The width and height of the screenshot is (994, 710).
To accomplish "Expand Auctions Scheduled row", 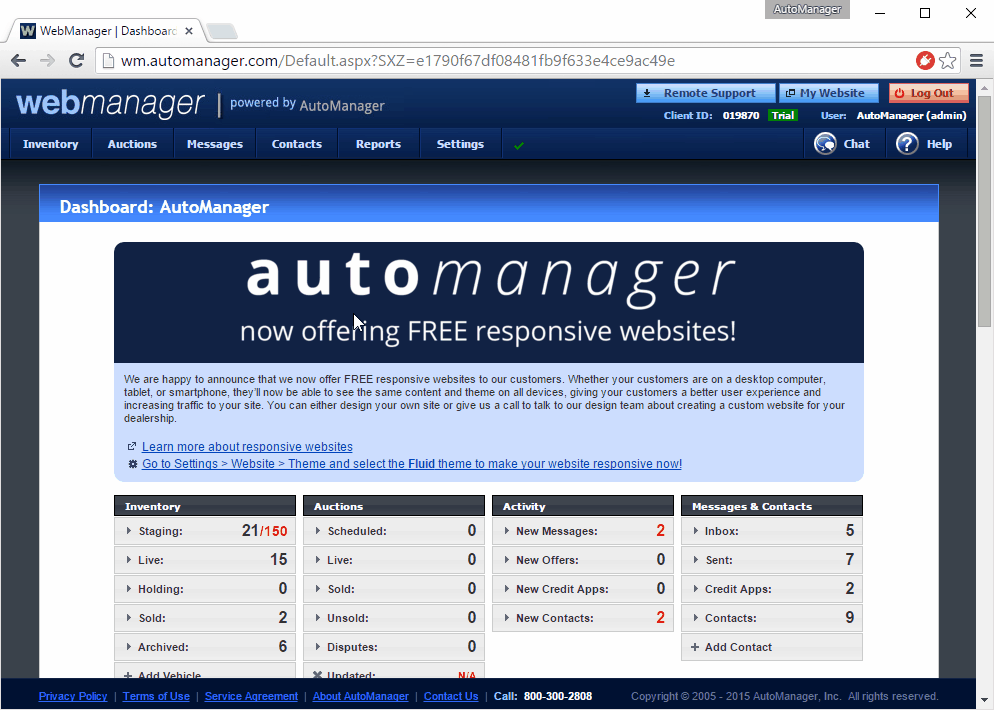I will point(394,531).
